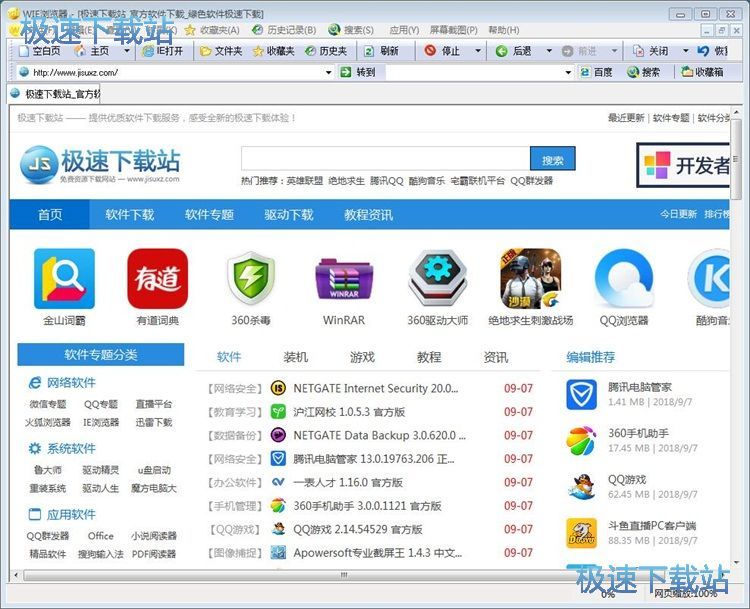
Task: Click the QQ游戏 recommended penguin icon
Action: point(582,487)
